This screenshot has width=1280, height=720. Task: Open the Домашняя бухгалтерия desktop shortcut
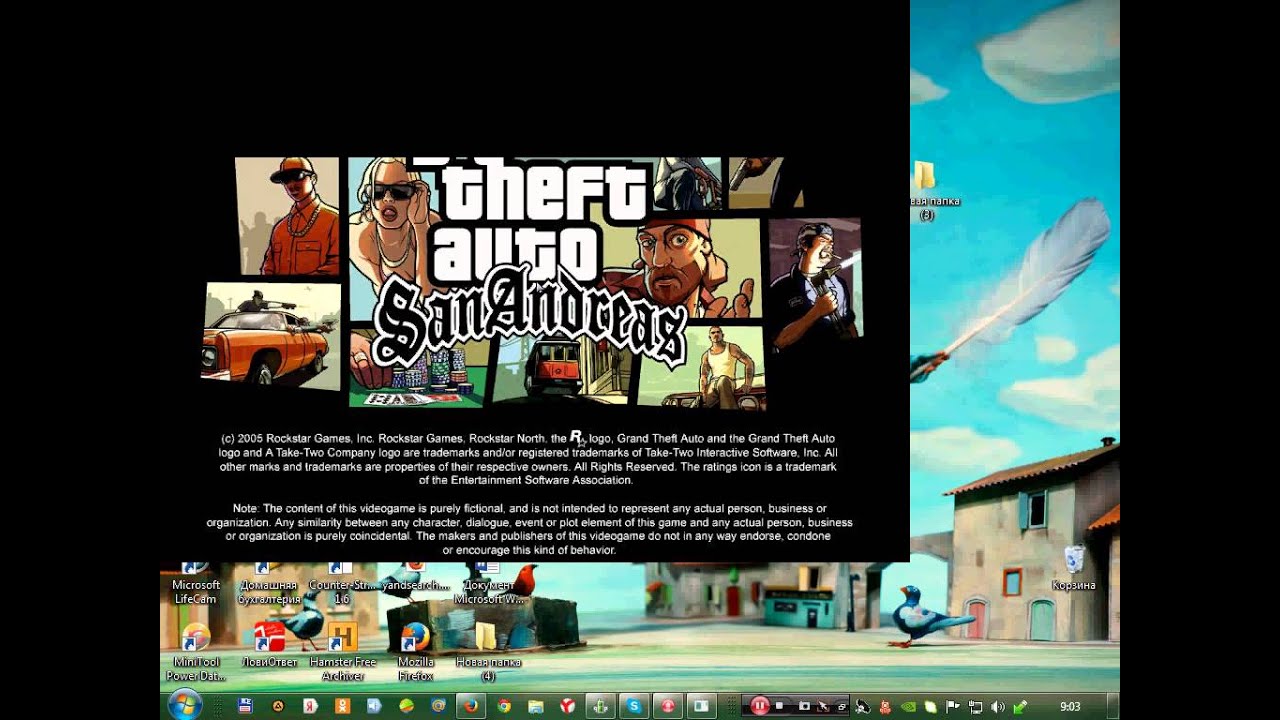click(x=268, y=585)
